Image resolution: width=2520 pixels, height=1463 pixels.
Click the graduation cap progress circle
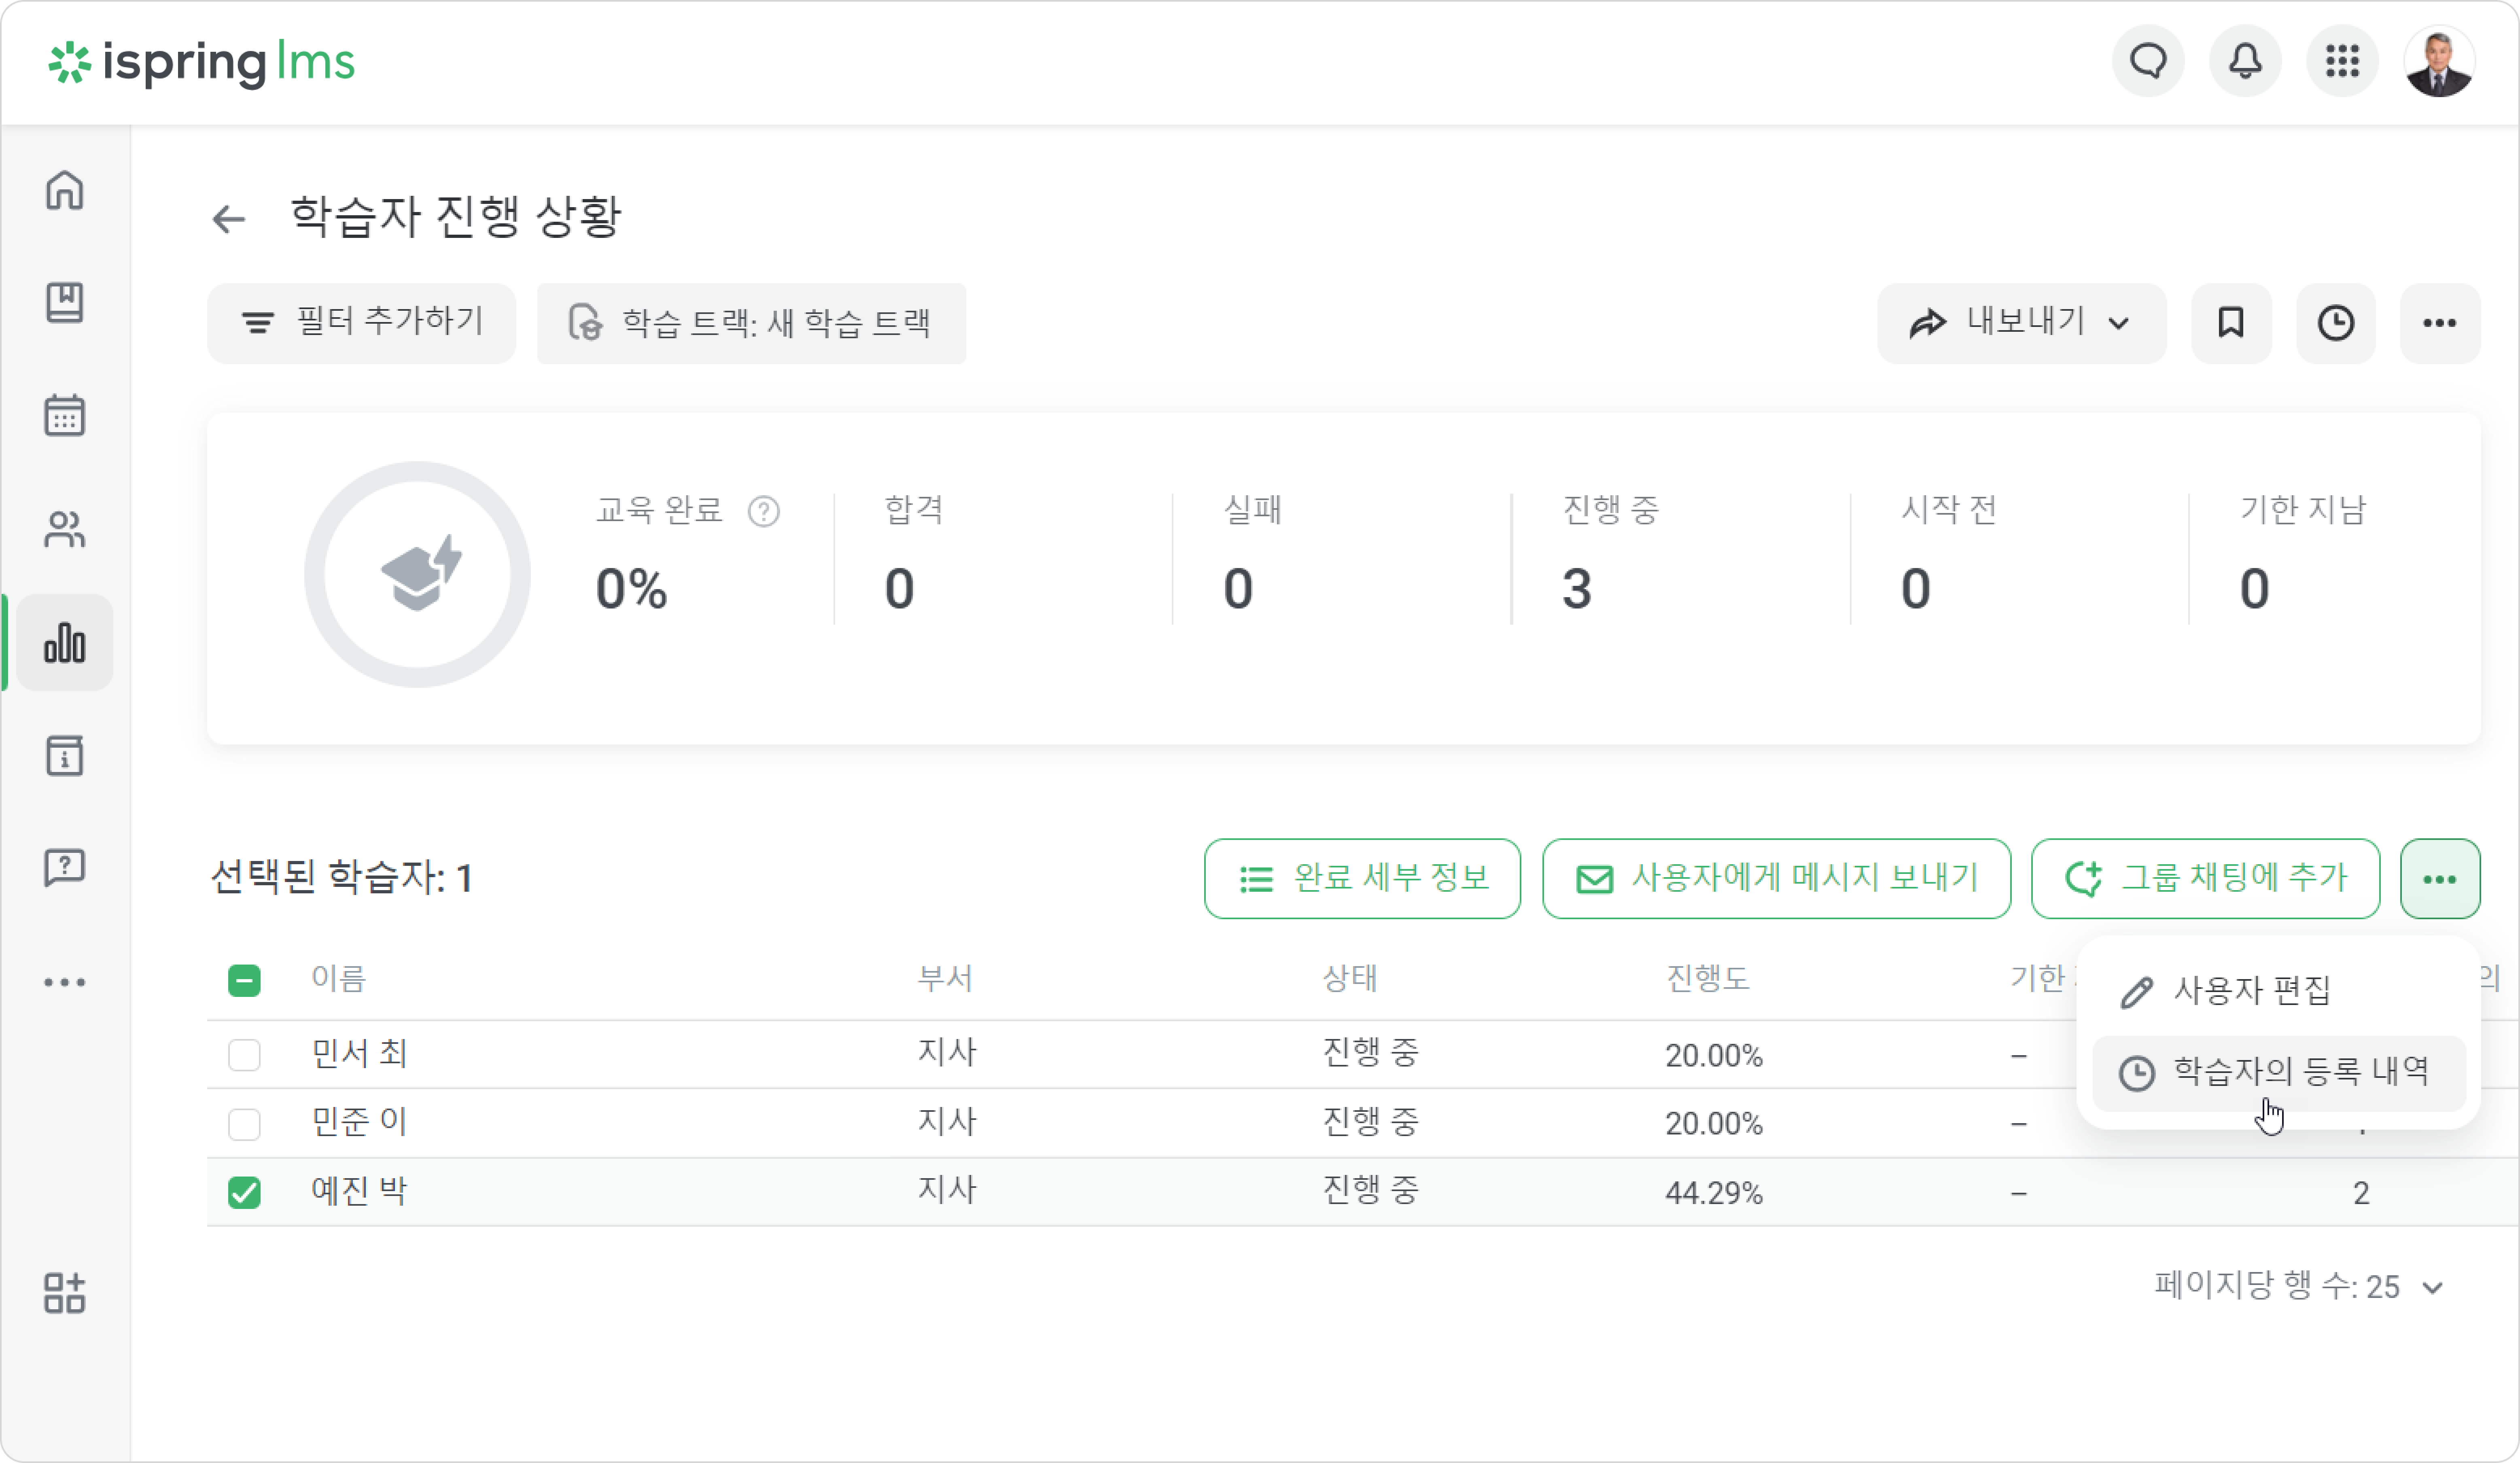point(417,574)
